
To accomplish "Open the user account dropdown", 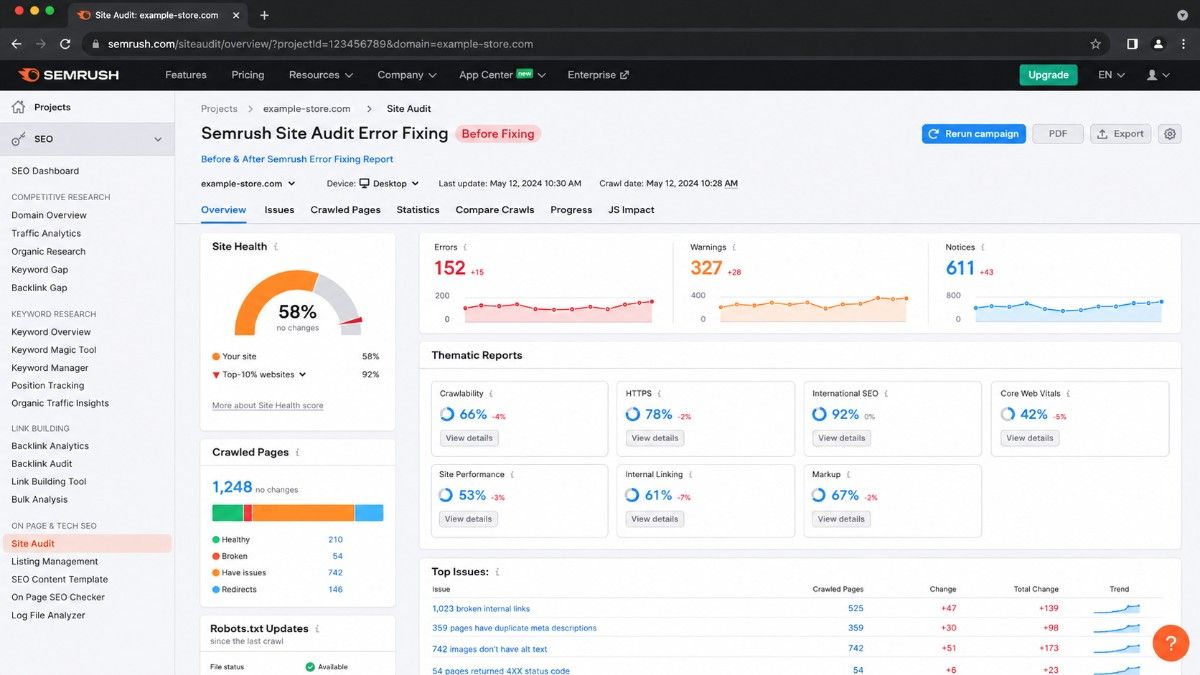I will click(x=1157, y=75).
